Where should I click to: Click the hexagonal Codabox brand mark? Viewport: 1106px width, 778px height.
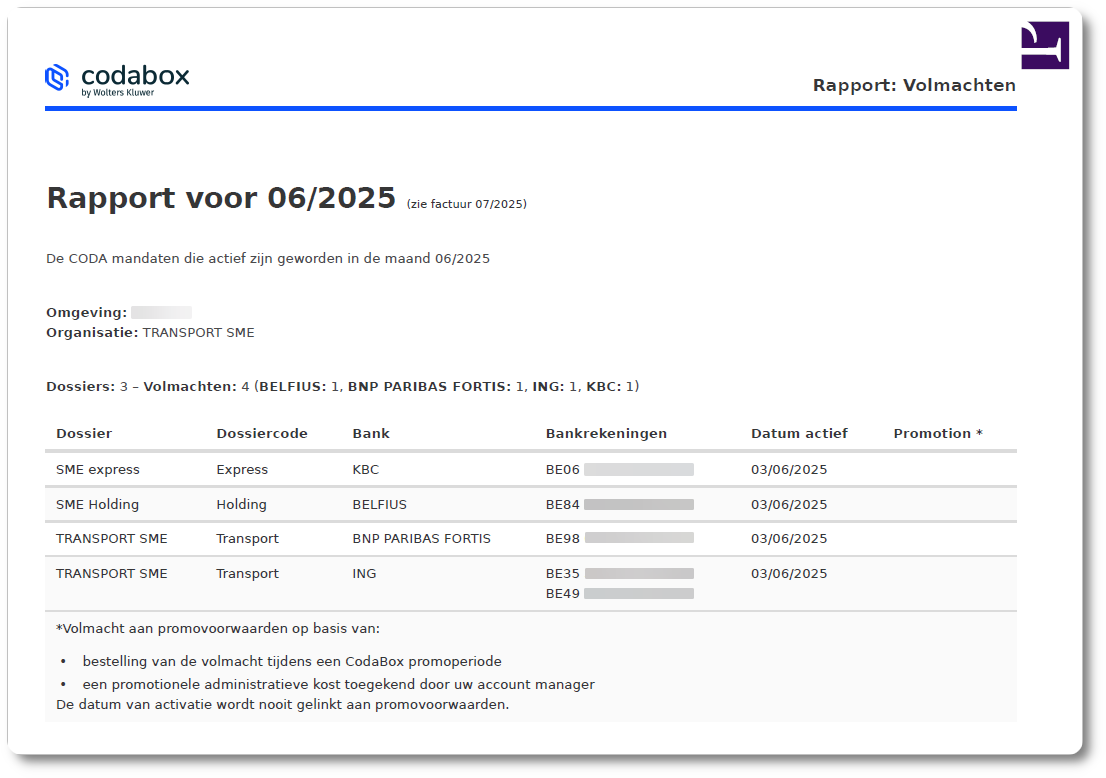pos(58,76)
